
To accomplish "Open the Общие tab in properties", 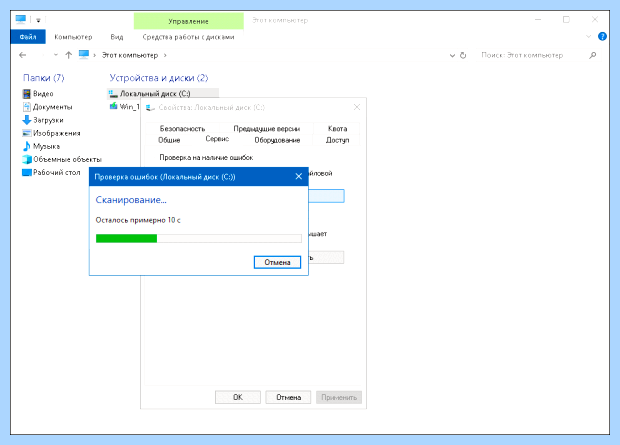I will click(x=169, y=140).
